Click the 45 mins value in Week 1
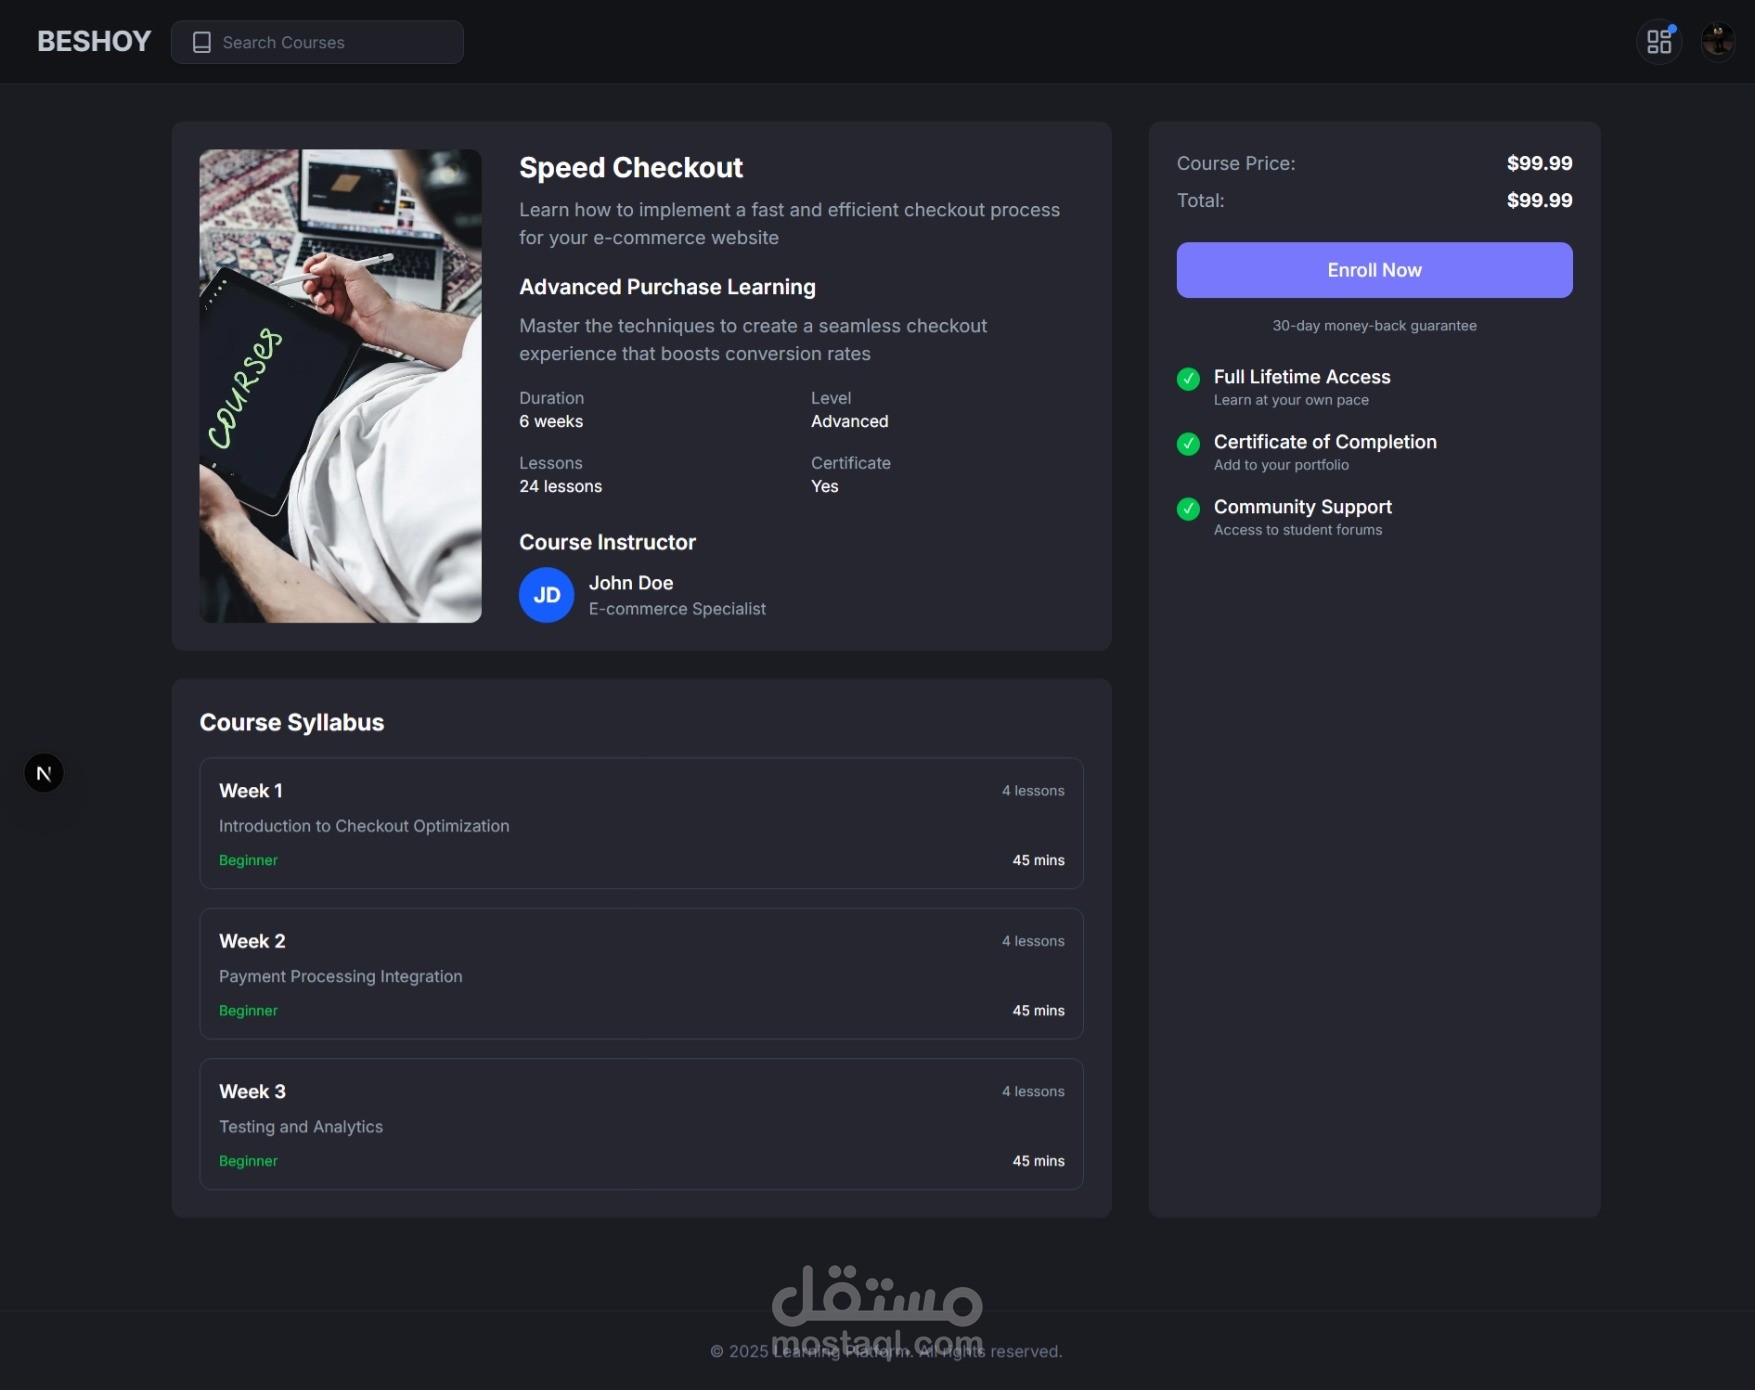Screen dimensions: 1755x1390 coord(1038,860)
